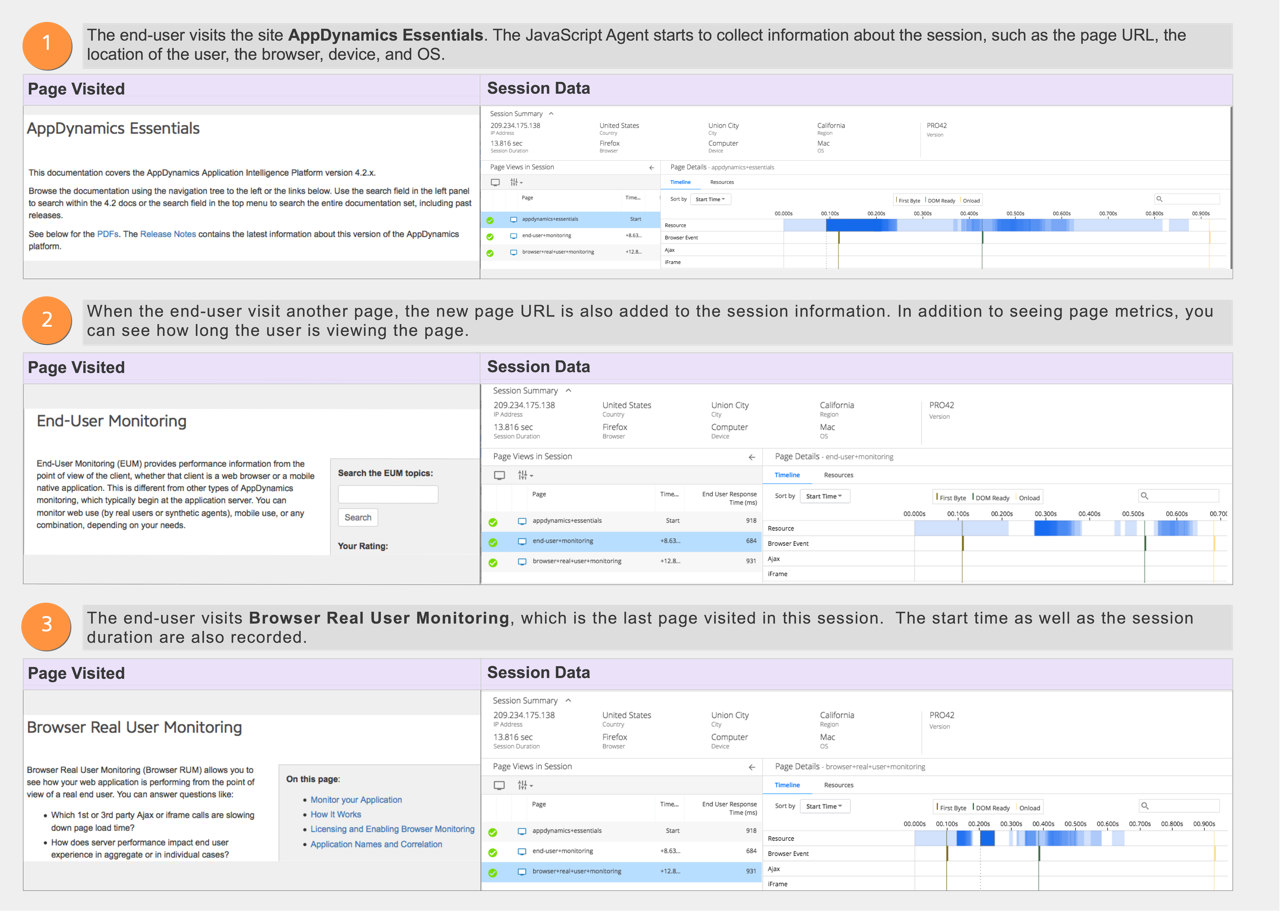Screen dimensions: 1280x914
Task: Open the Release Notes link
Action: 168,234
